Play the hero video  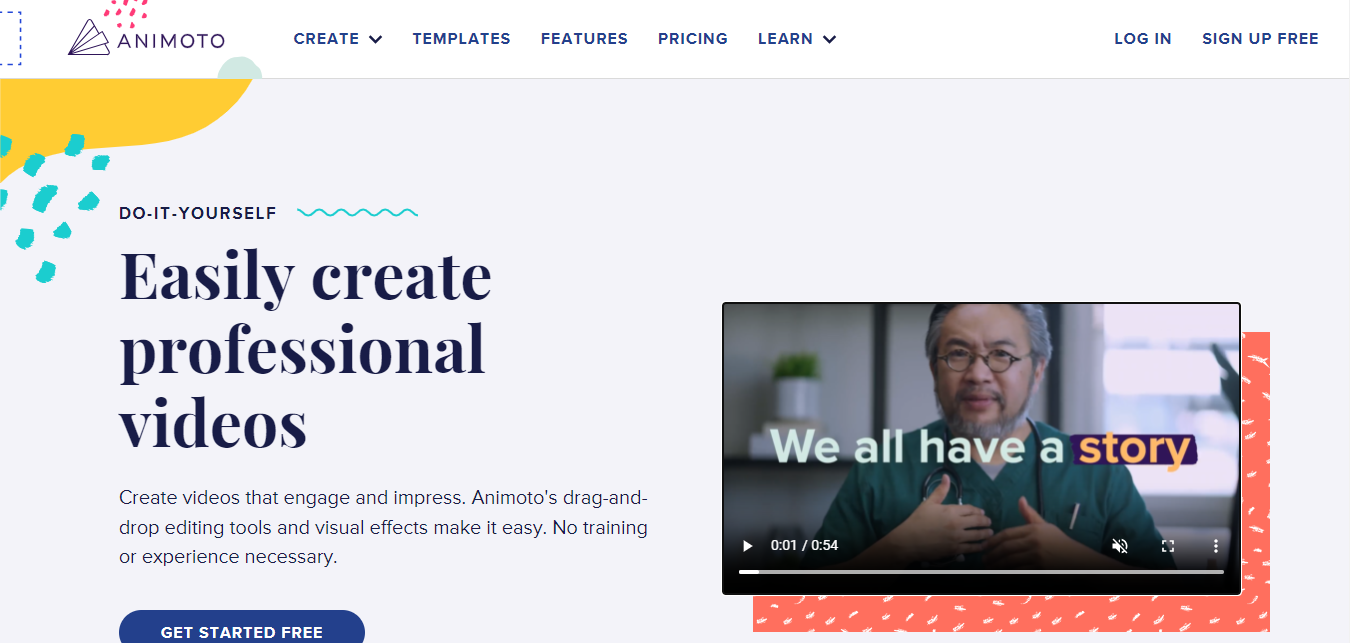[747, 546]
